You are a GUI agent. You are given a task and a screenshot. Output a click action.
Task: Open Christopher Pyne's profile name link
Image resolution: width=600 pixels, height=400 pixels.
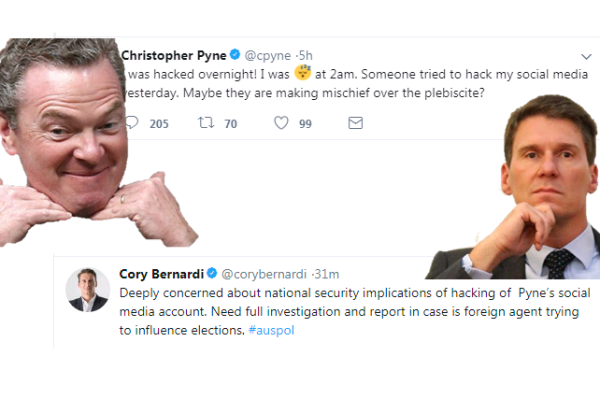171,54
